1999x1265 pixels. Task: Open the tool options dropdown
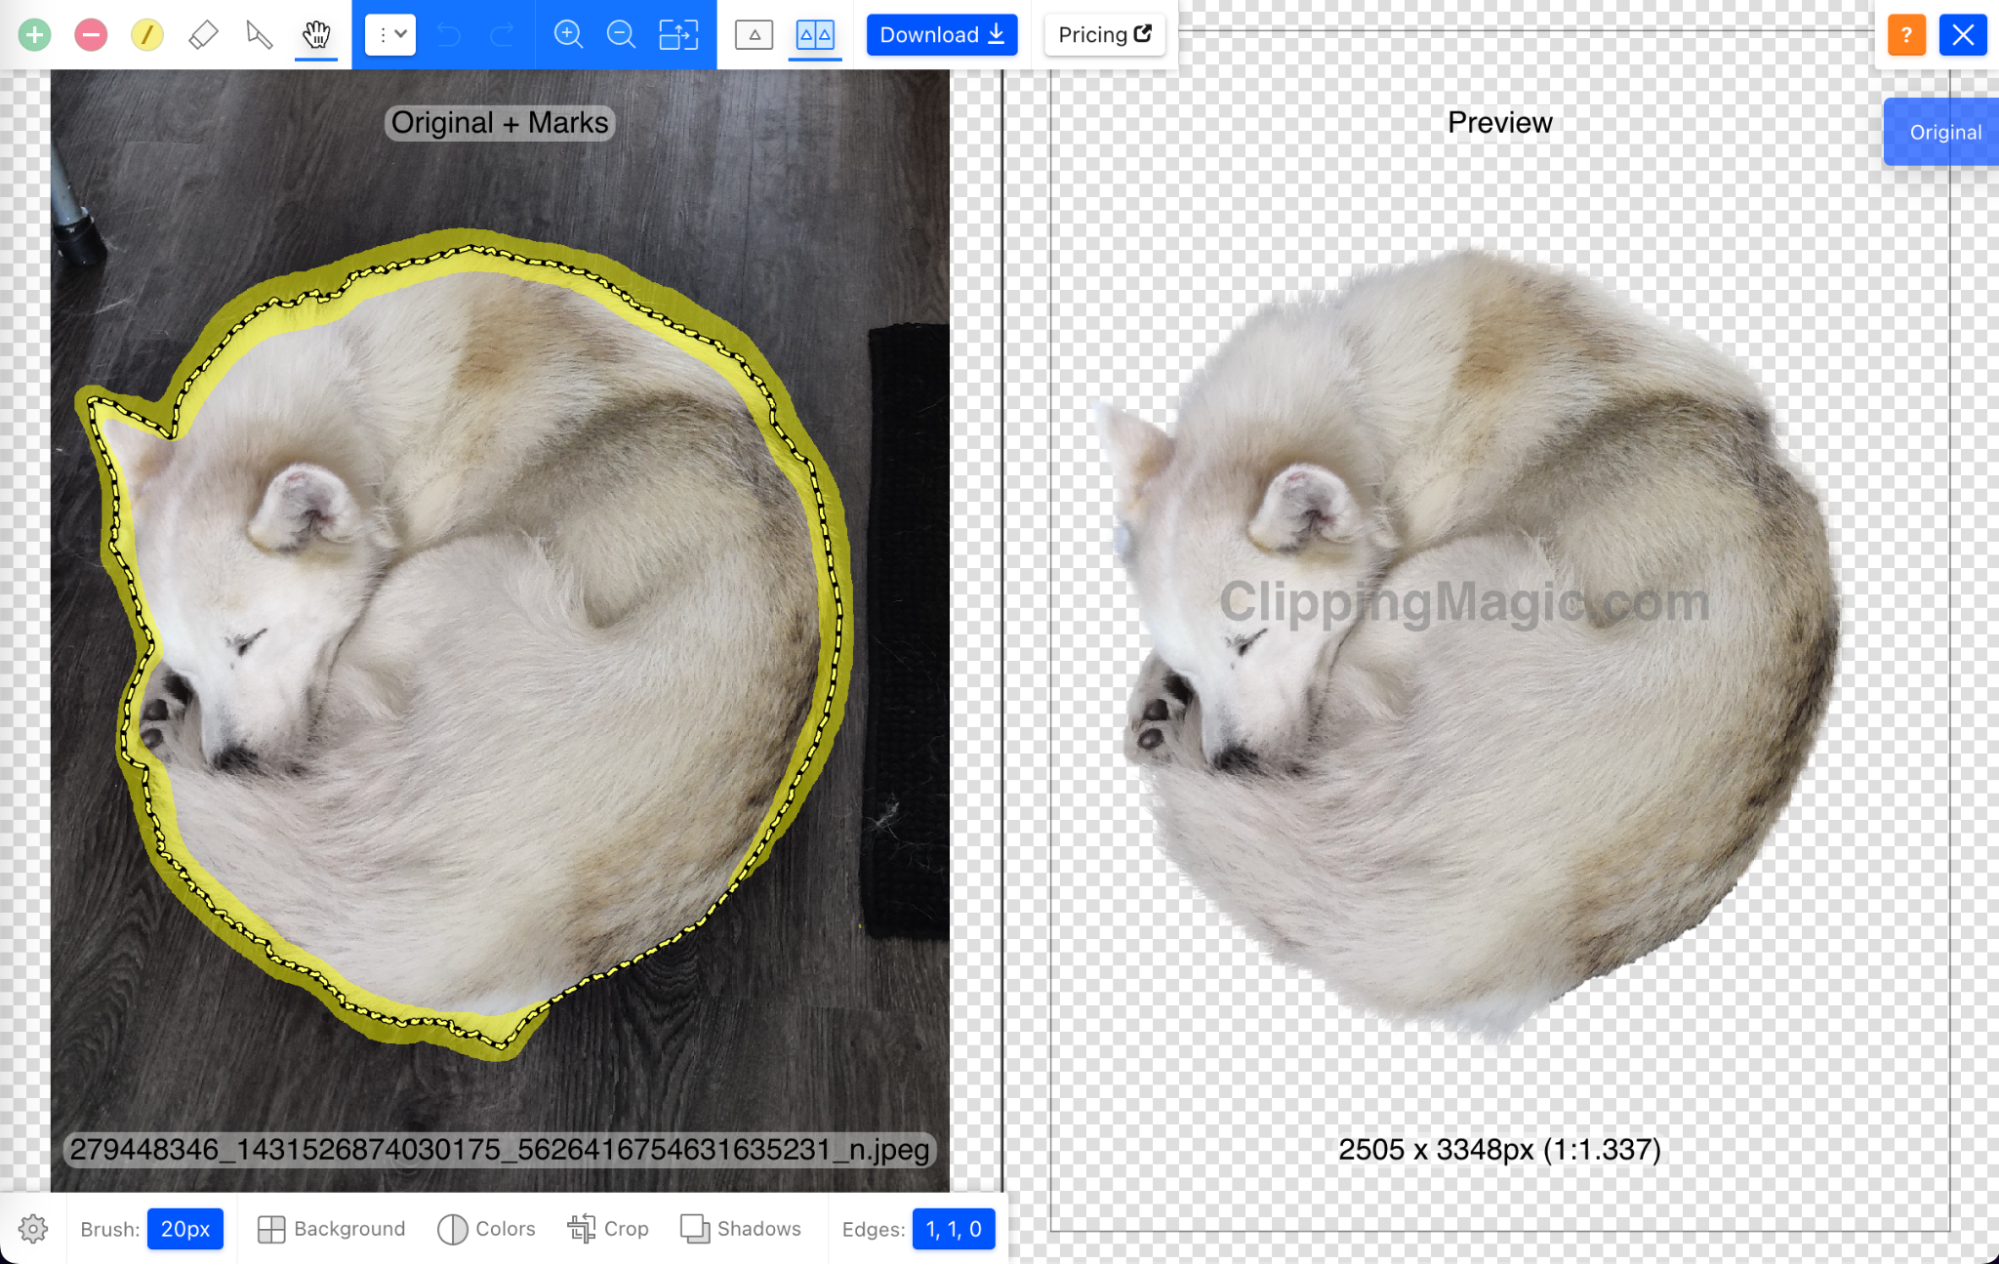(x=389, y=34)
